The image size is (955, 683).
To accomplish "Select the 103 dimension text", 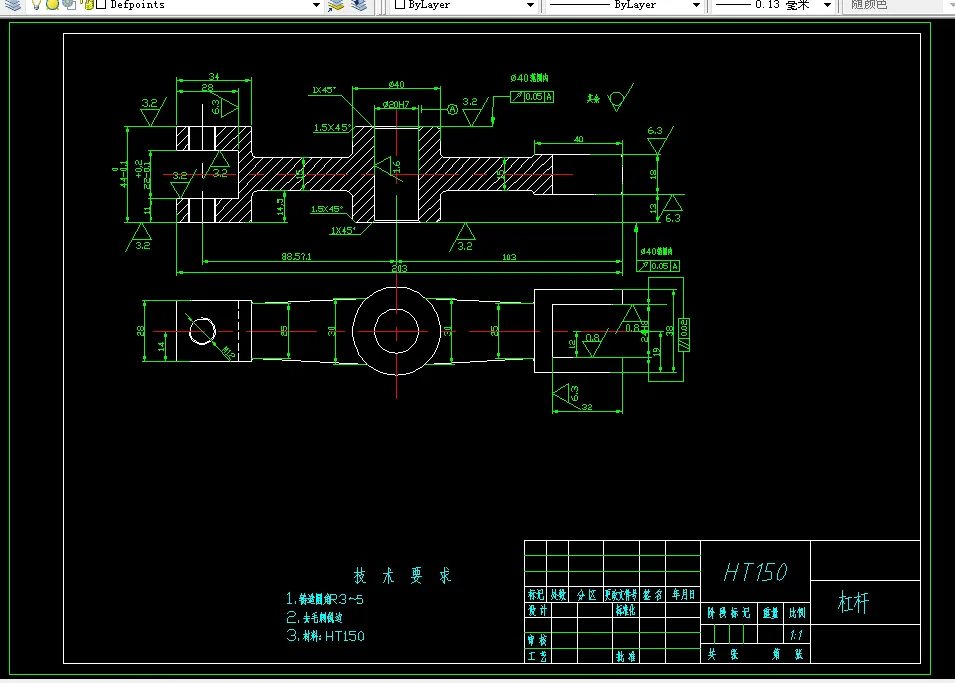I will click(509, 257).
